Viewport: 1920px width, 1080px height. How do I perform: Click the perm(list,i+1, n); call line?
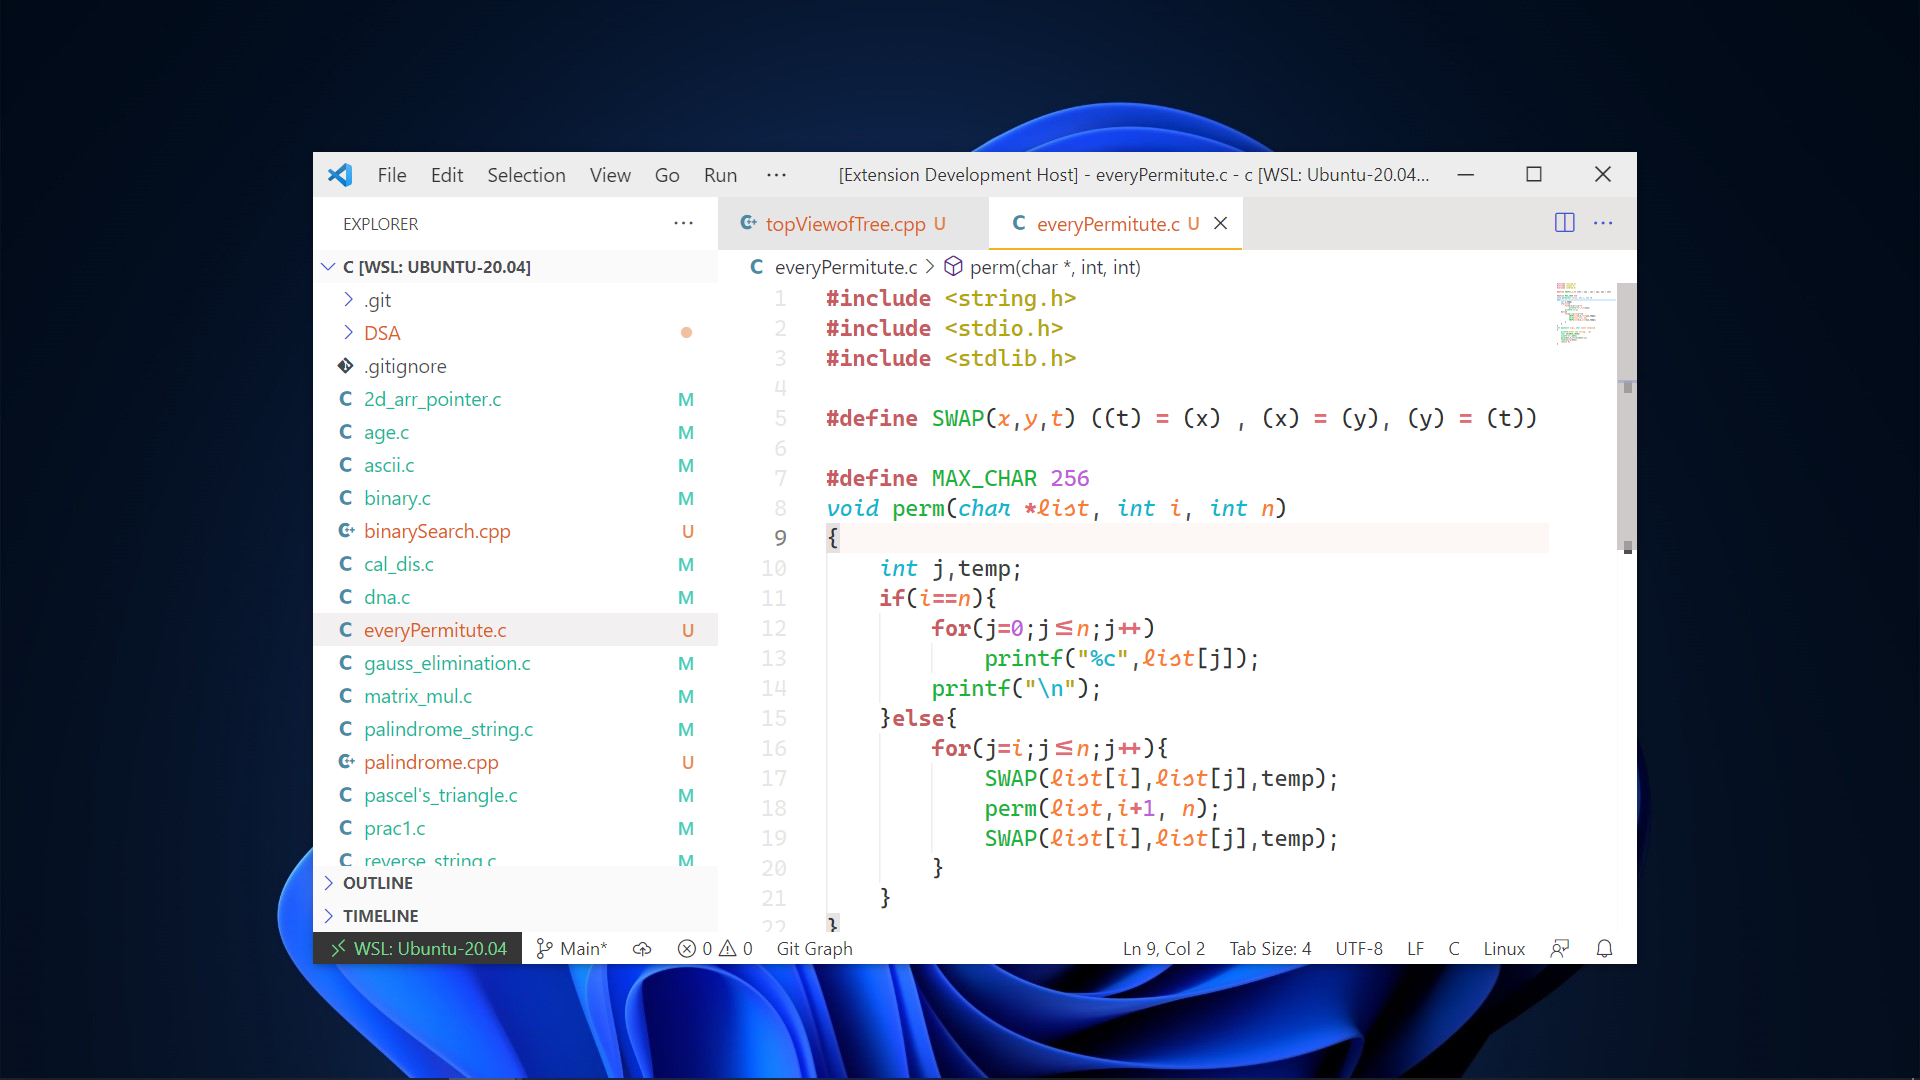[1101, 808]
